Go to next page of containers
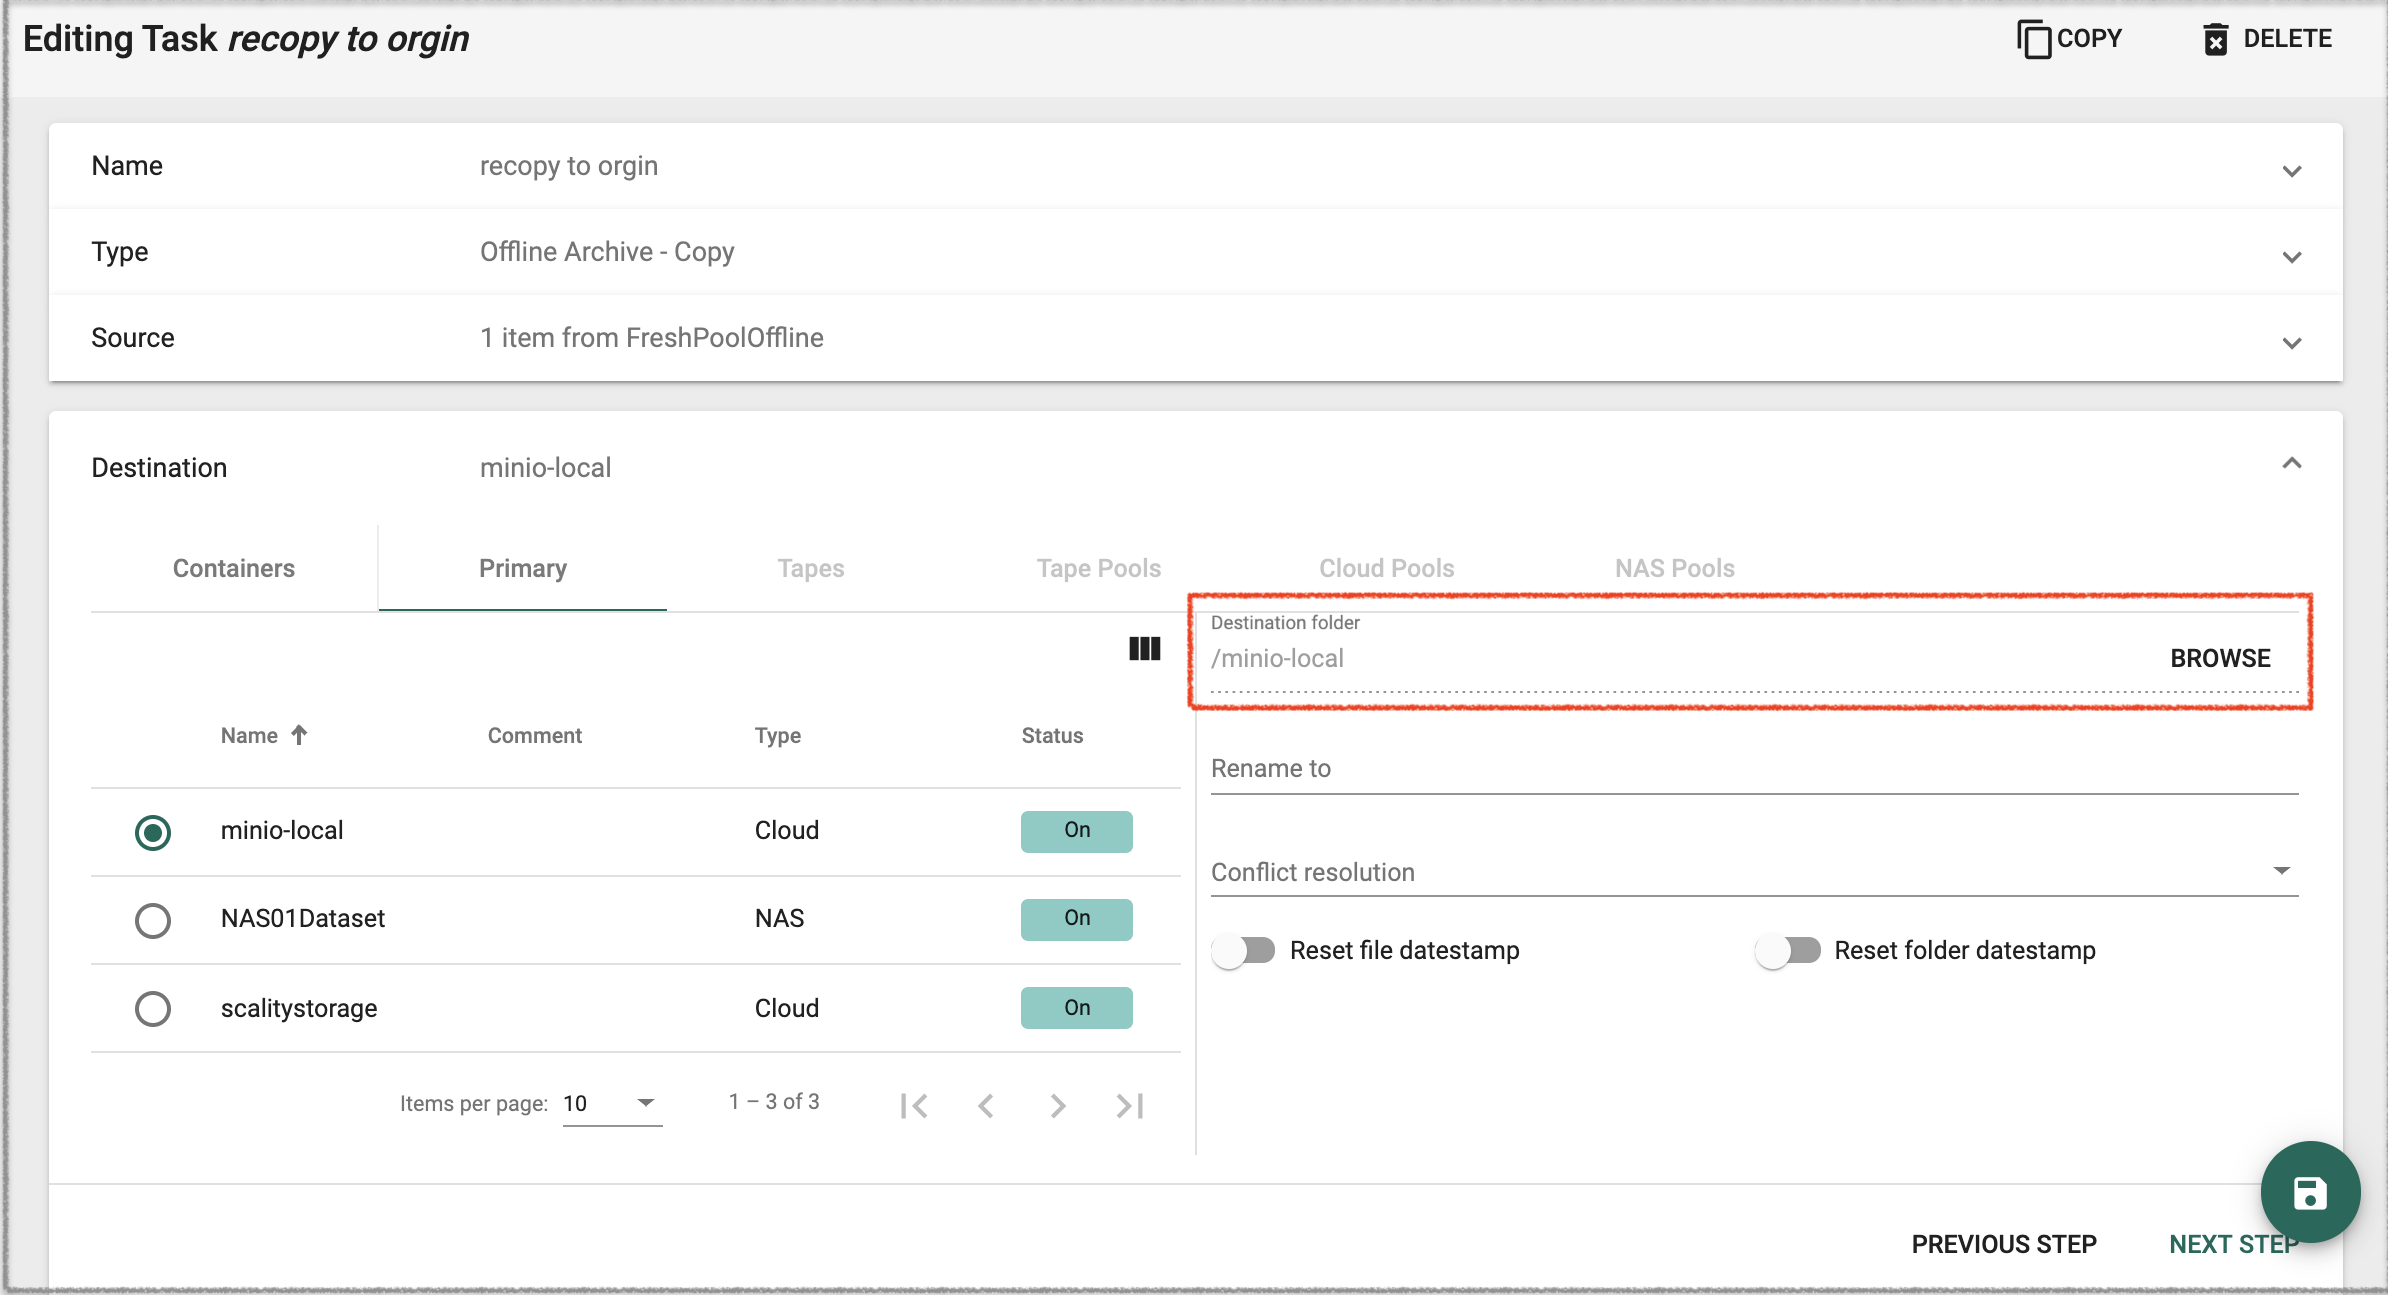The image size is (2388, 1295). [1058, 1105]
